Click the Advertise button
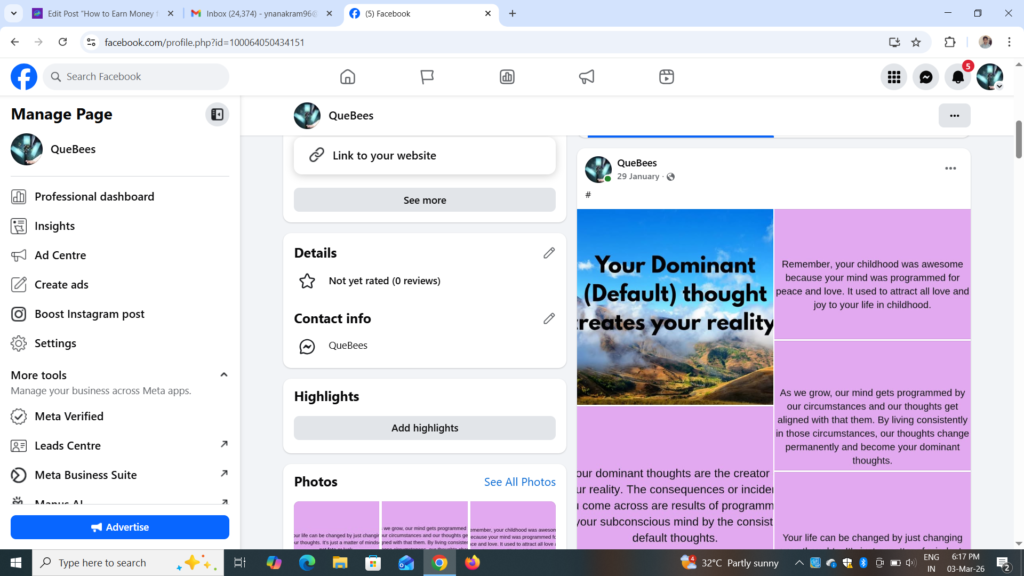This screenshot has width=1024, height=576. tap(119, 527)
